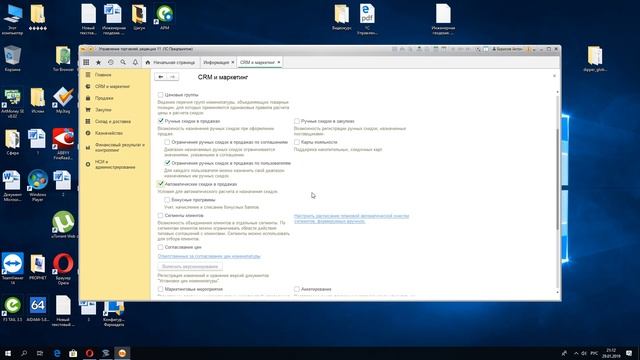
Task: Click the search magnifier icon in 1C toolbar
Action: click(123, 62)
